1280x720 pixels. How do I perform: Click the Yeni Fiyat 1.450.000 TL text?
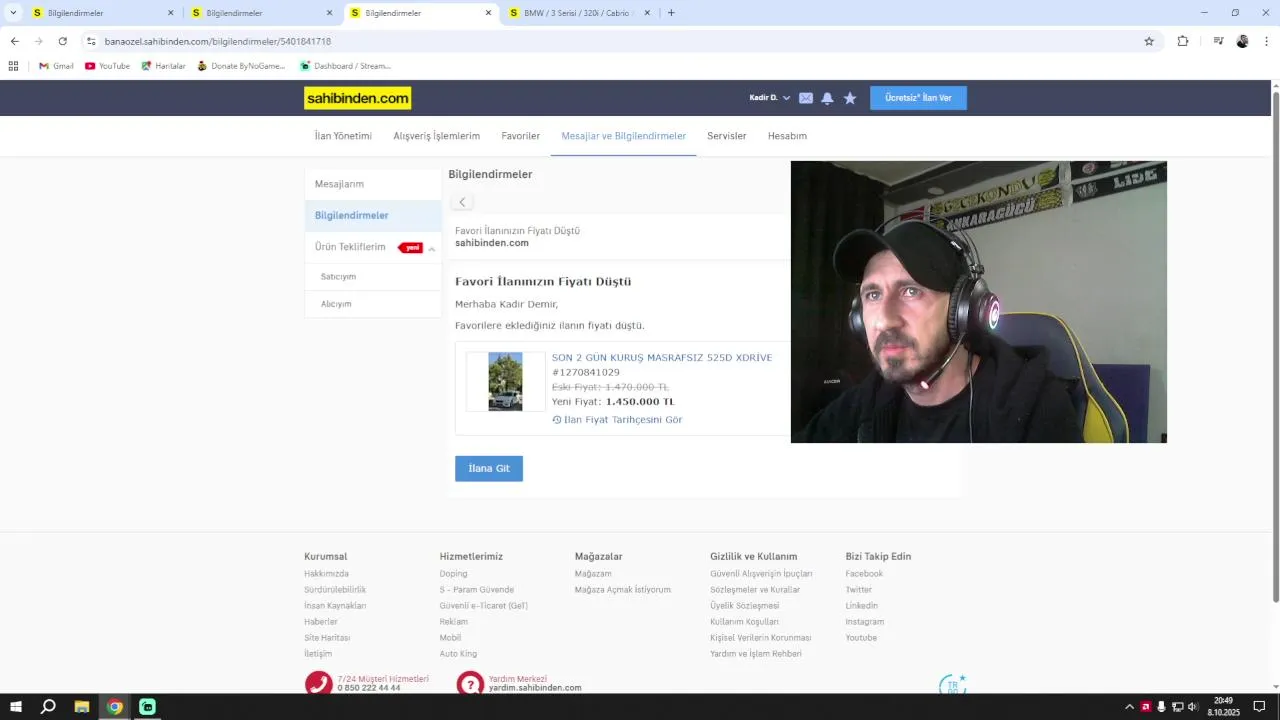pos(613,402)
